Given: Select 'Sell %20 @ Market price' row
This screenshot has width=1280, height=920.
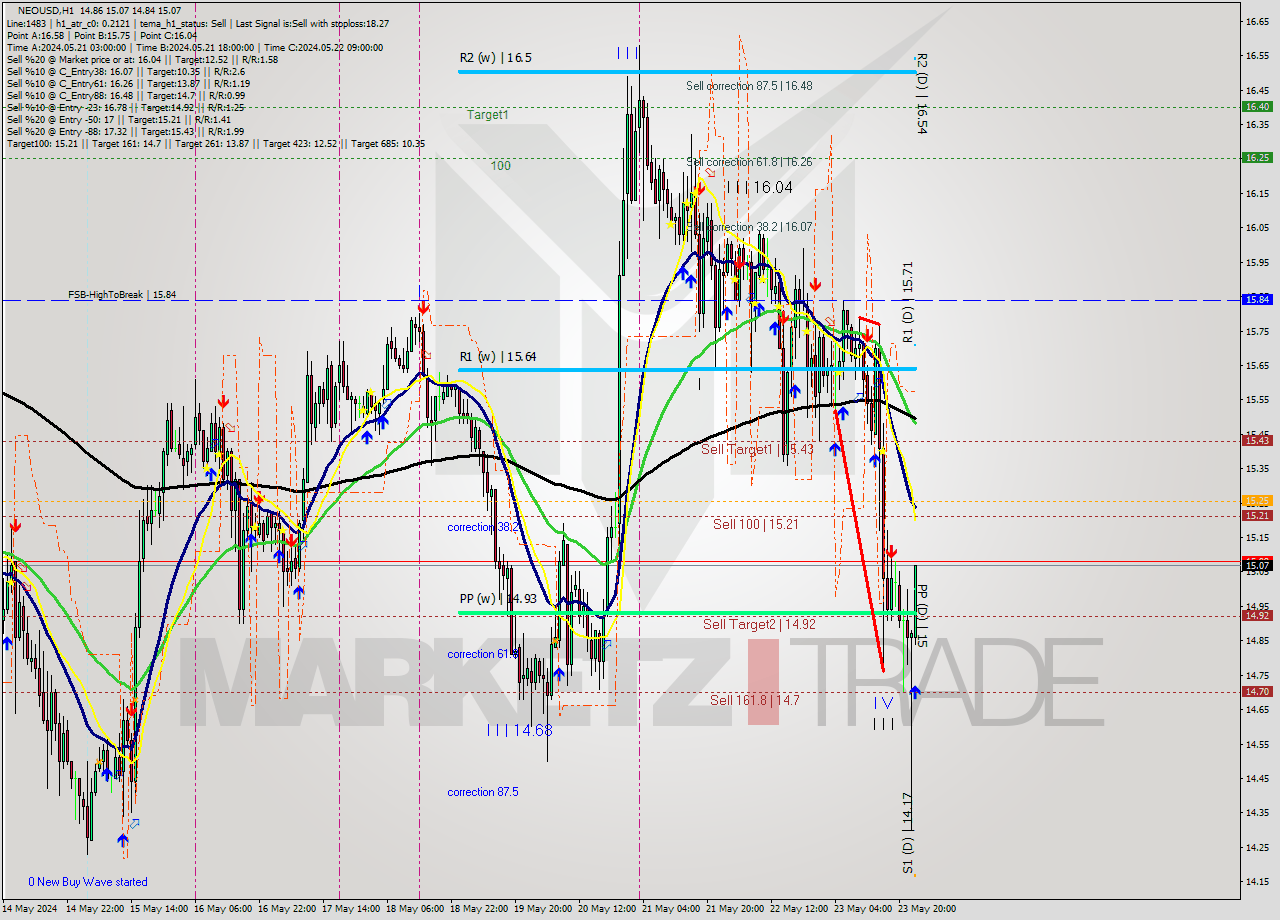Looking at the screenshot, I should [x=142, y=59].
